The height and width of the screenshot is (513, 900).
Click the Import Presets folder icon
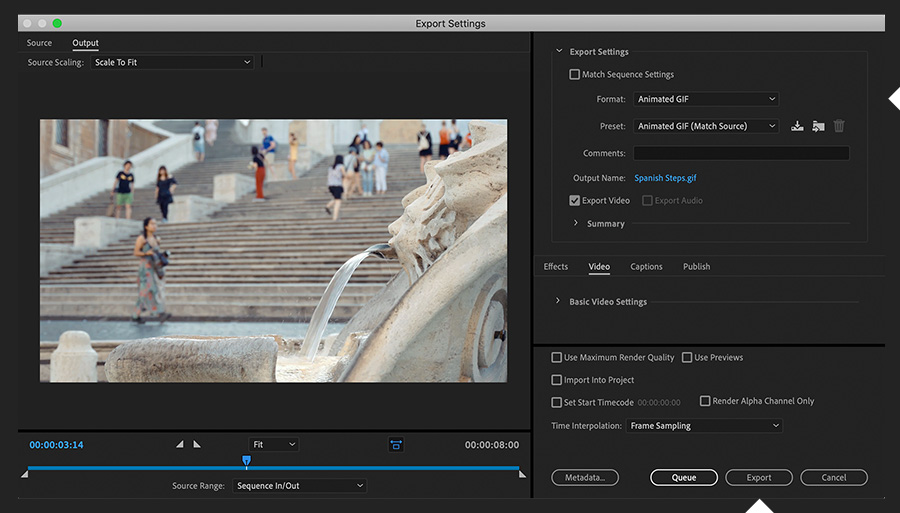pos(818,126)
